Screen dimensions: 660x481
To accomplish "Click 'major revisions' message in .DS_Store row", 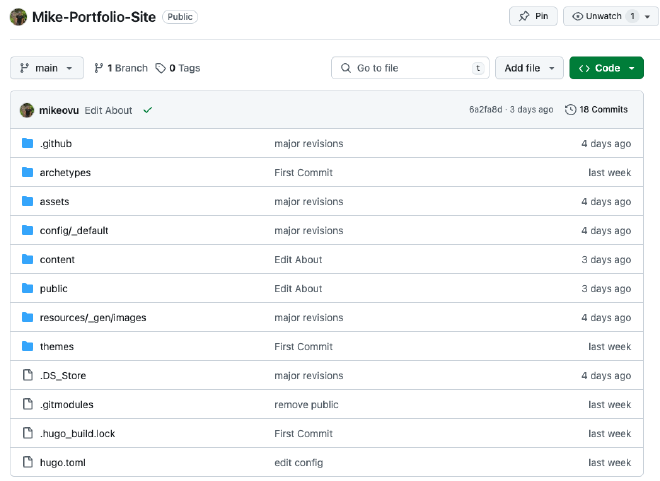I will (309, 376).
